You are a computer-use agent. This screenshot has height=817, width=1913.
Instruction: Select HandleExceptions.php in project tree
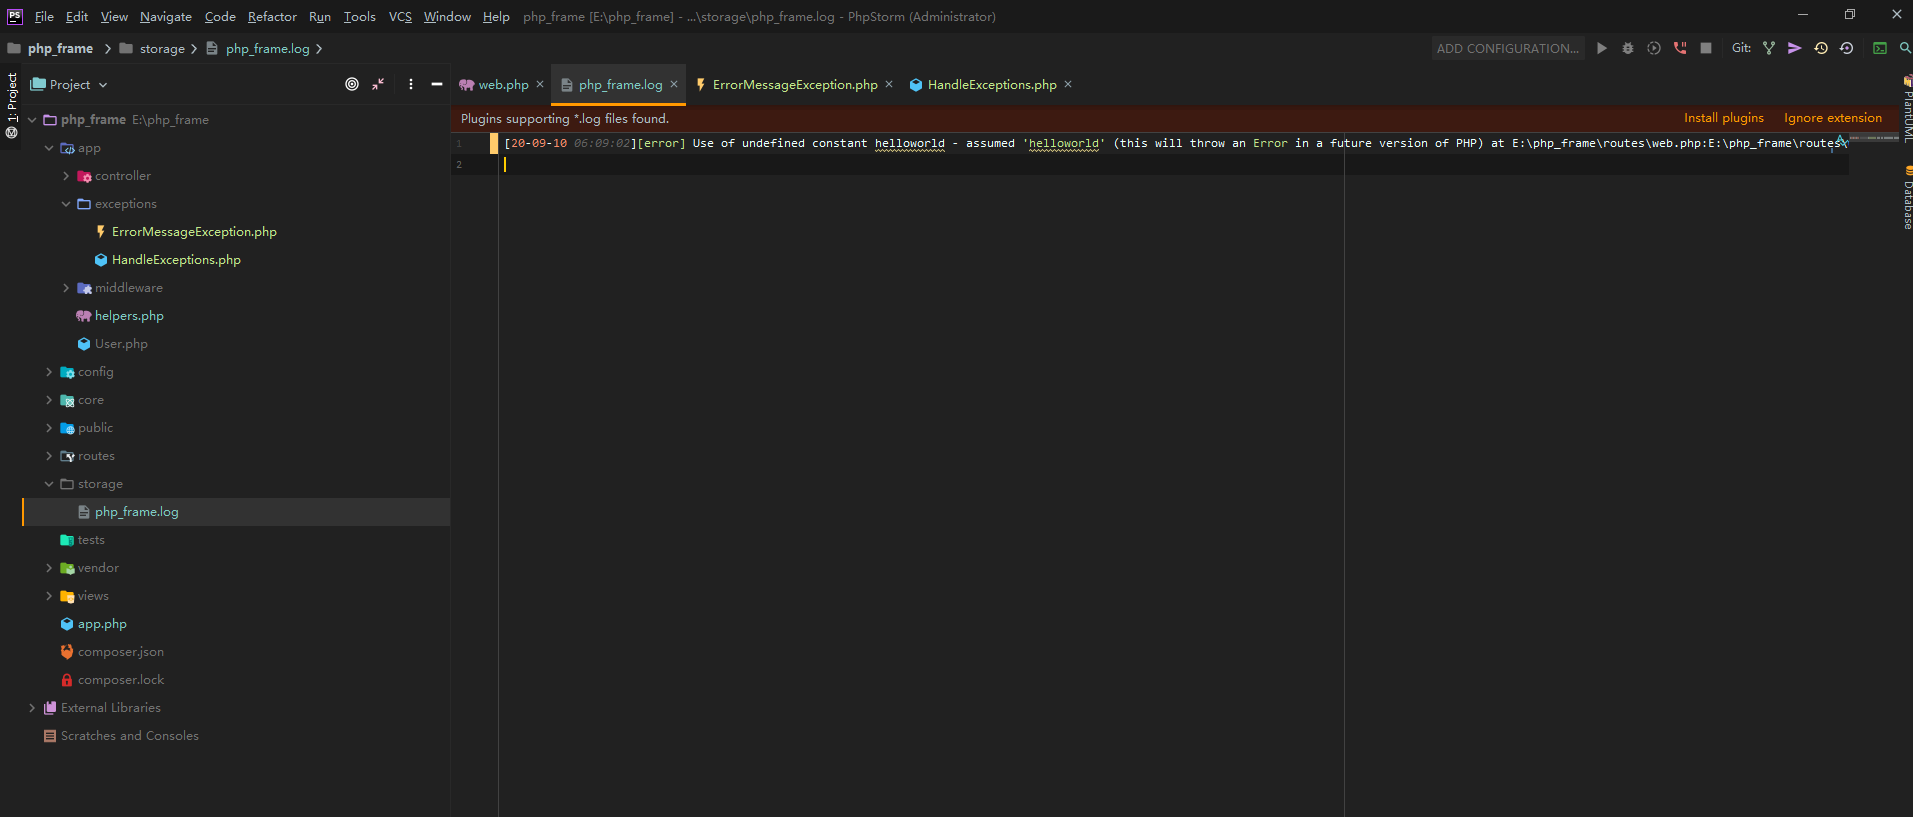point(176,260)
